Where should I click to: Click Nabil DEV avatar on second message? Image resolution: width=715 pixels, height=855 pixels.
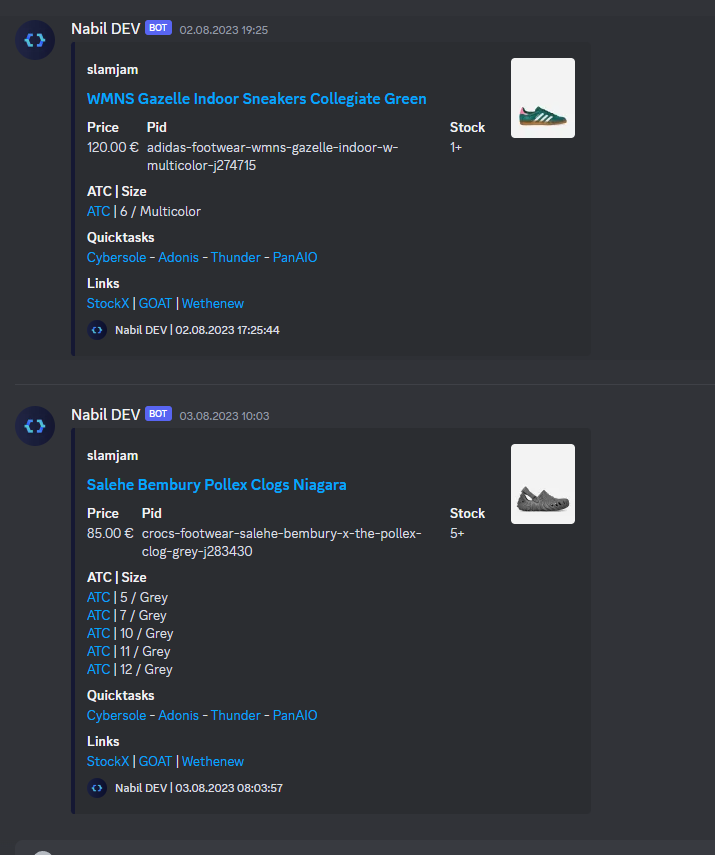(35, 426)
